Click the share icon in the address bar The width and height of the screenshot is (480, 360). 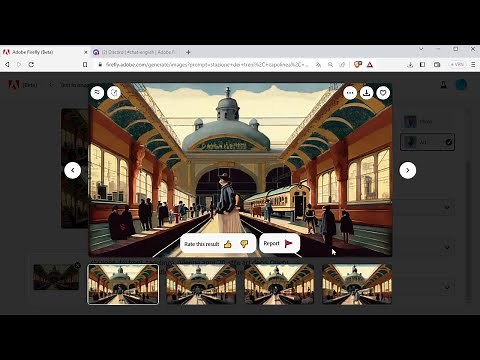click(342, 65)
